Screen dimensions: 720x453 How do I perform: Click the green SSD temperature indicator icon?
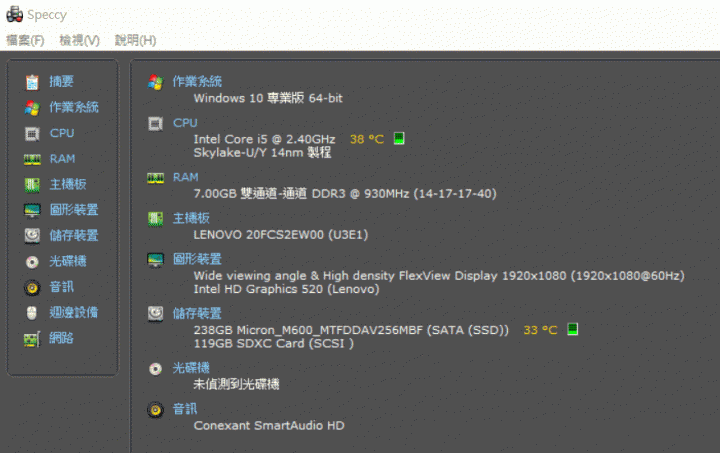pos(573,329)
